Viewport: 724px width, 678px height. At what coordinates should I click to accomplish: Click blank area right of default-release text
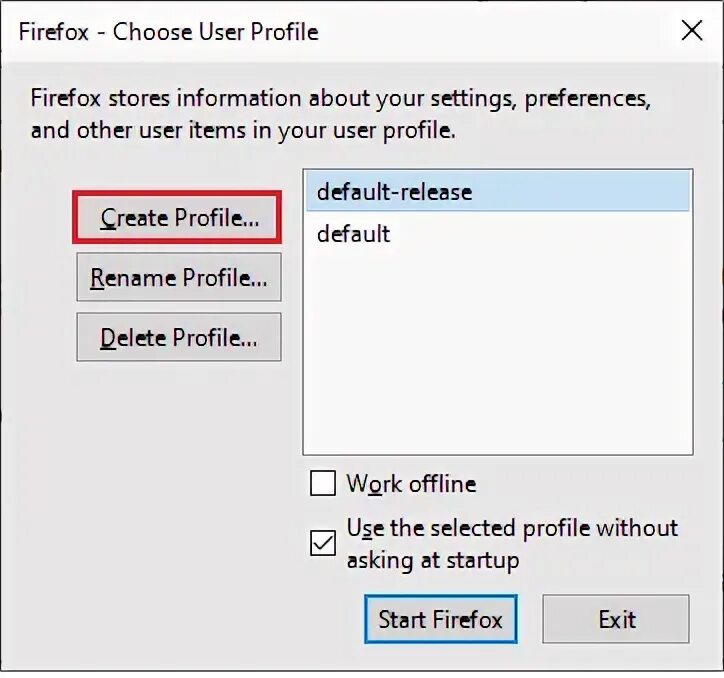[590, 191]
